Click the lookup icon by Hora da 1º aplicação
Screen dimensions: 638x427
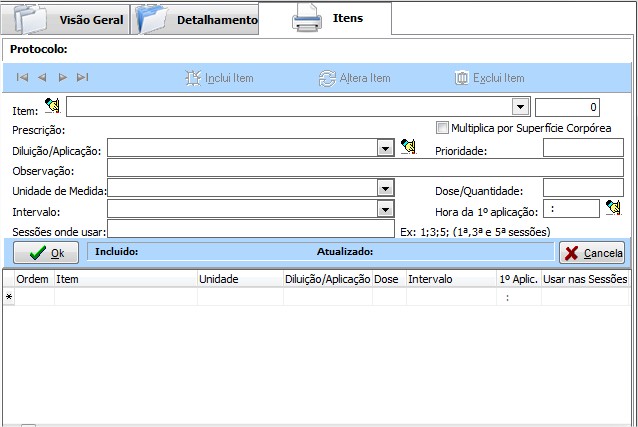(613, 208)
